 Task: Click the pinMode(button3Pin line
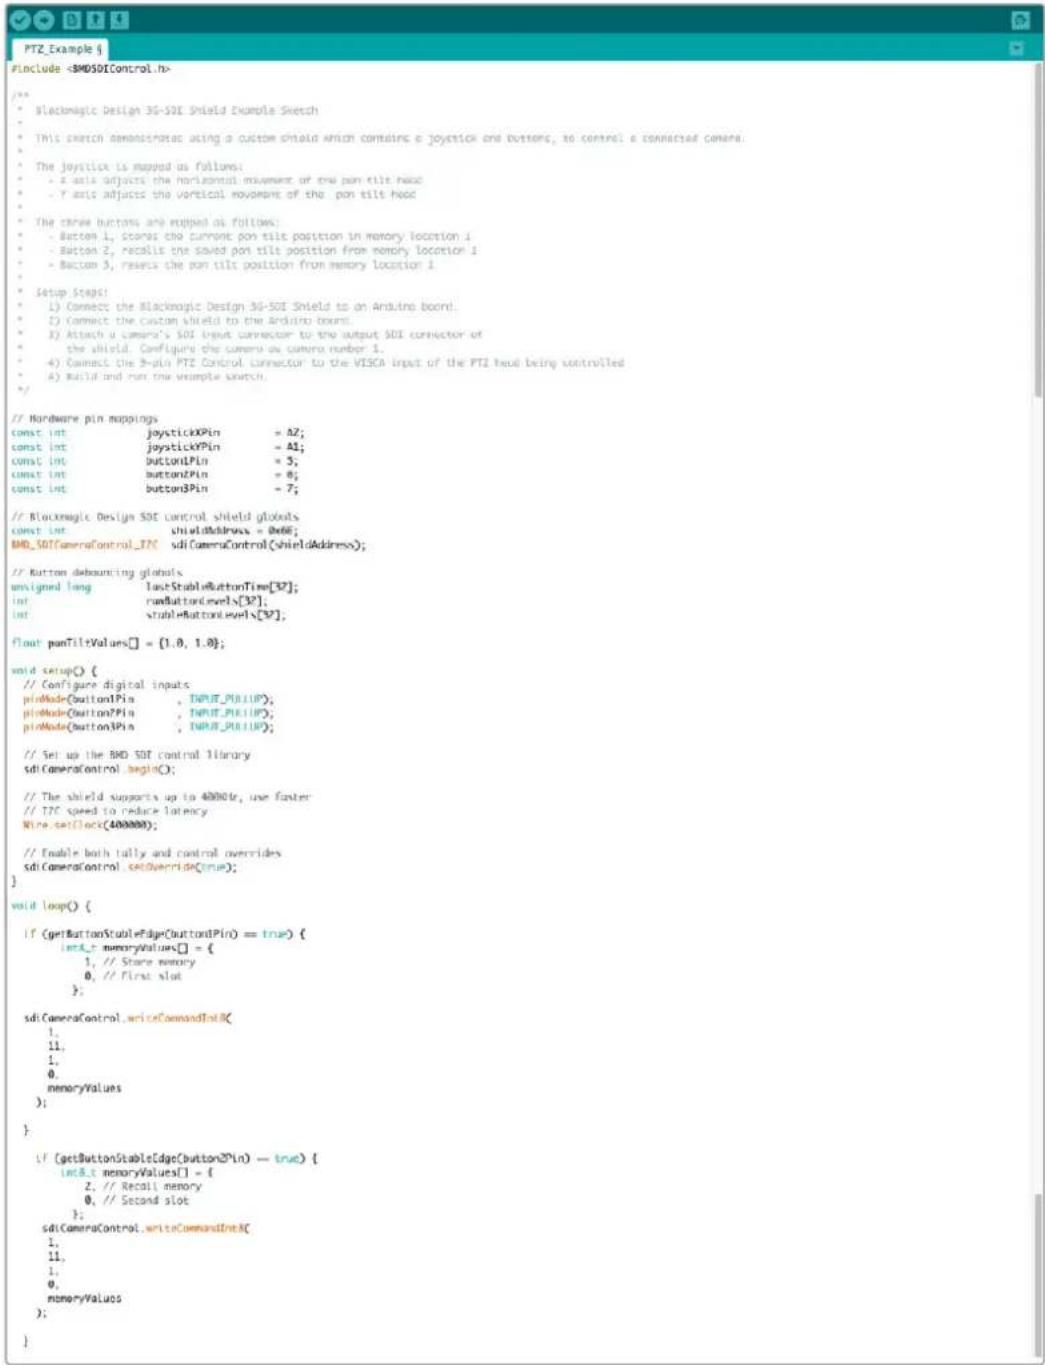pyautogui.click(x=148, y=727)
